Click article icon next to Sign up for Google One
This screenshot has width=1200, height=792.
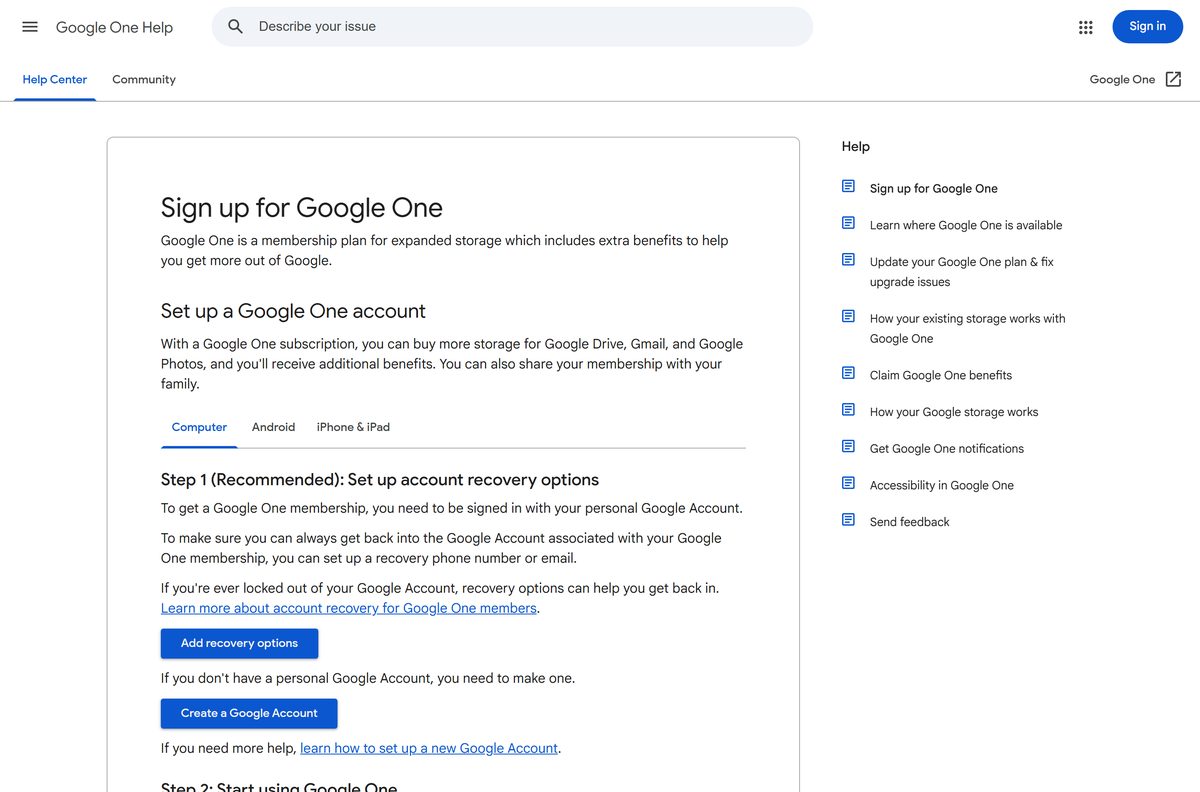848,186
